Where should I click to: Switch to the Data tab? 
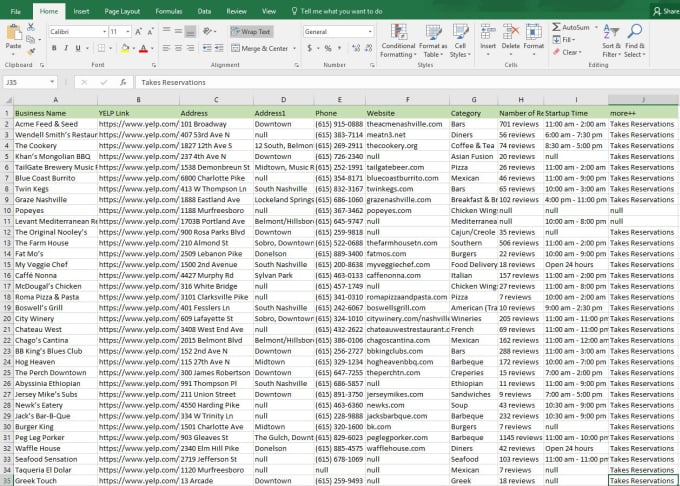(204, 11)
